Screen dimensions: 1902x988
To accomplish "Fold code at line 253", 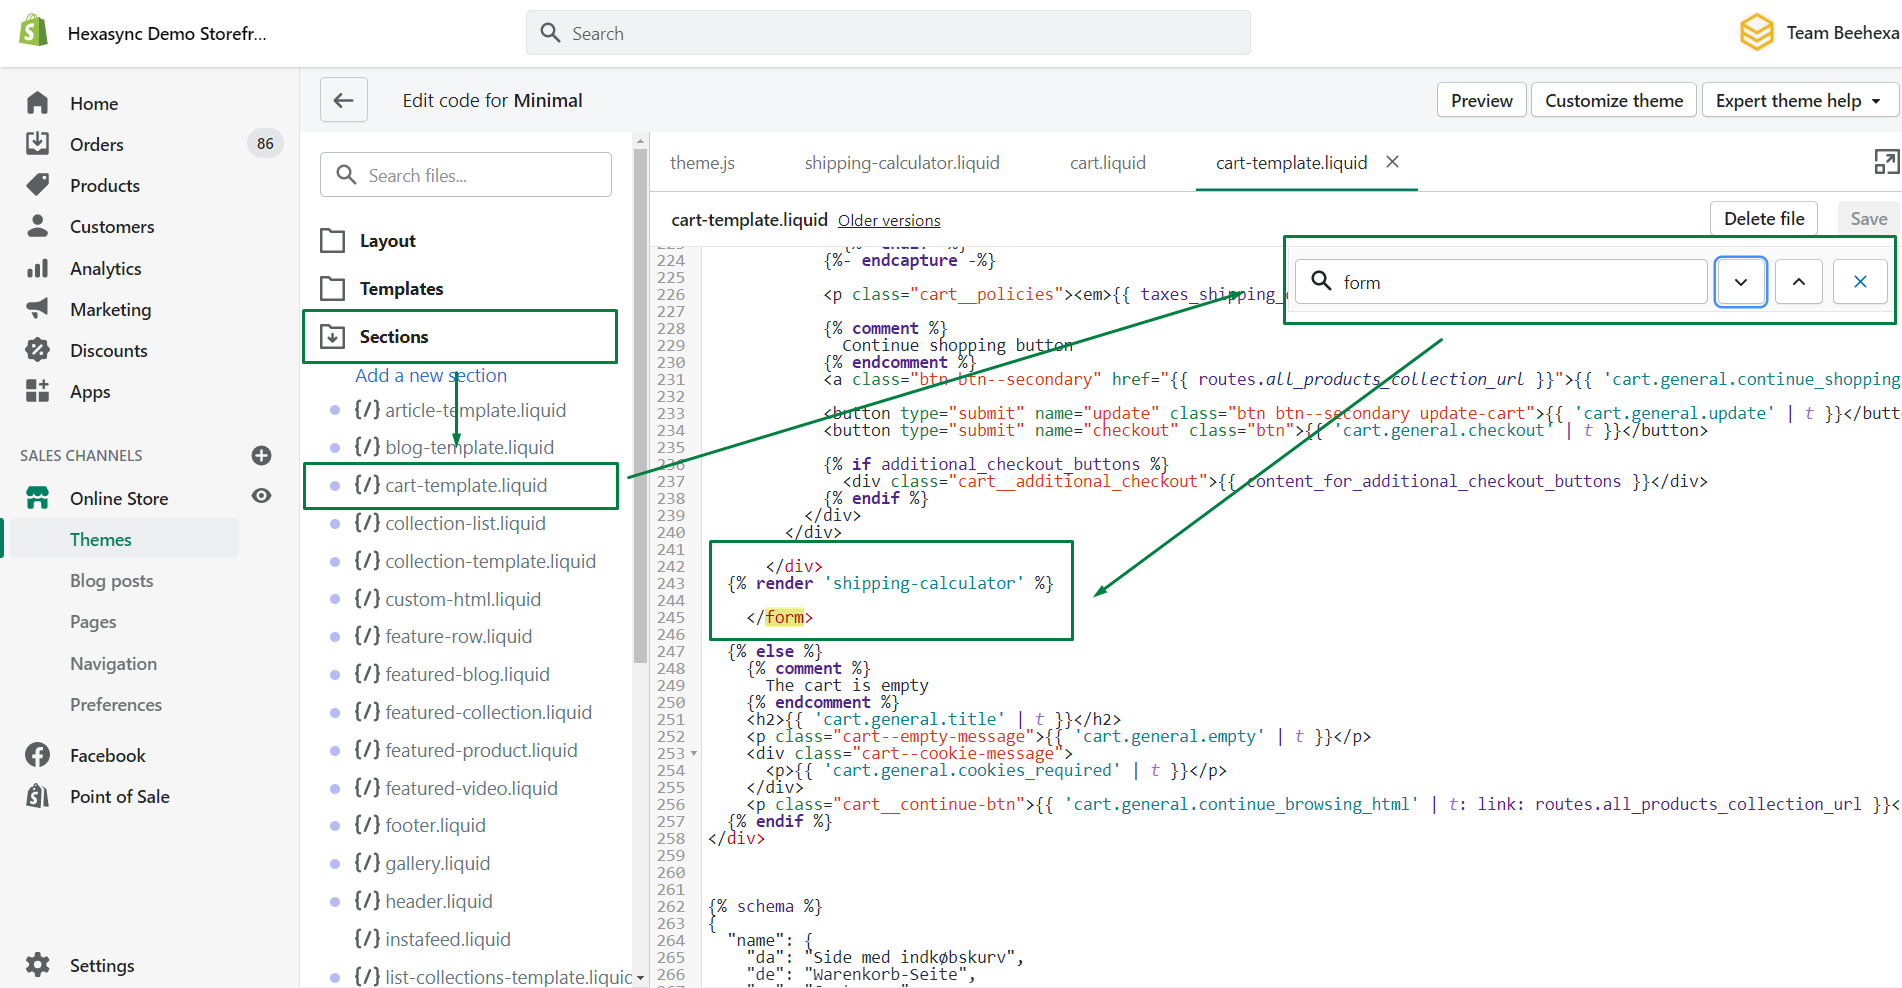I will [694, 753].
